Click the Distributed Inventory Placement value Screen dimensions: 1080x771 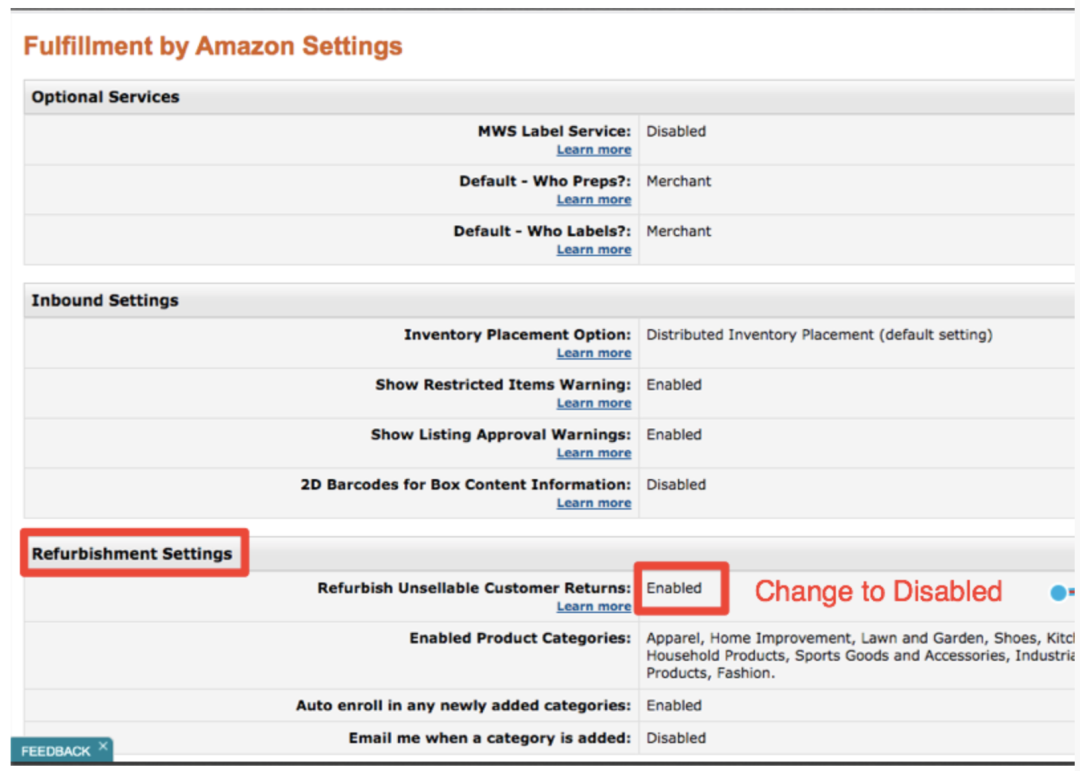[x=819, y=335]
